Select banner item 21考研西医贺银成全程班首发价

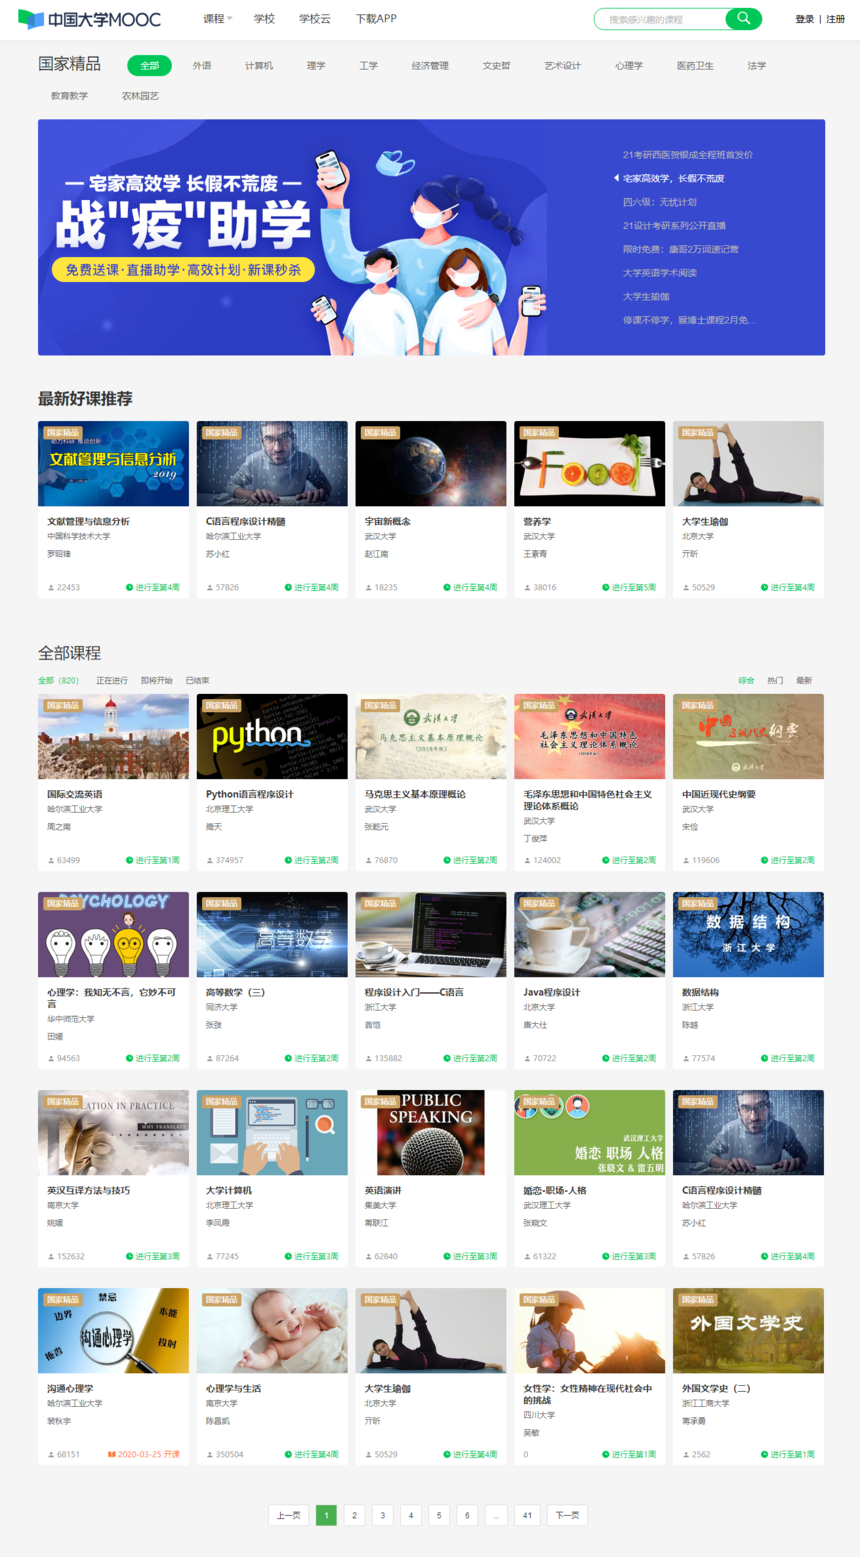coord(688,155)
